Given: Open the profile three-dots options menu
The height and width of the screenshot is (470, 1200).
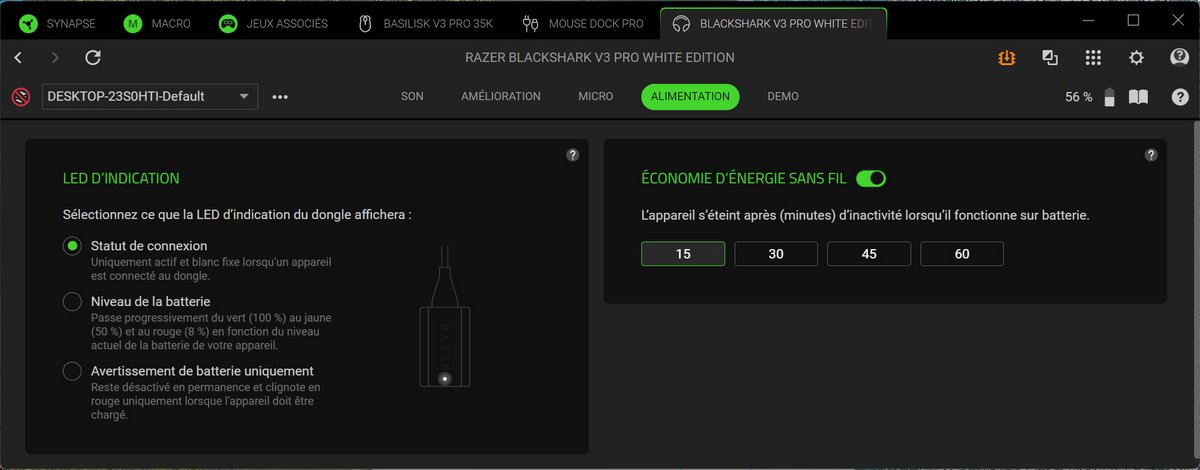Looking at the screenshot, I should click(280, 97).
